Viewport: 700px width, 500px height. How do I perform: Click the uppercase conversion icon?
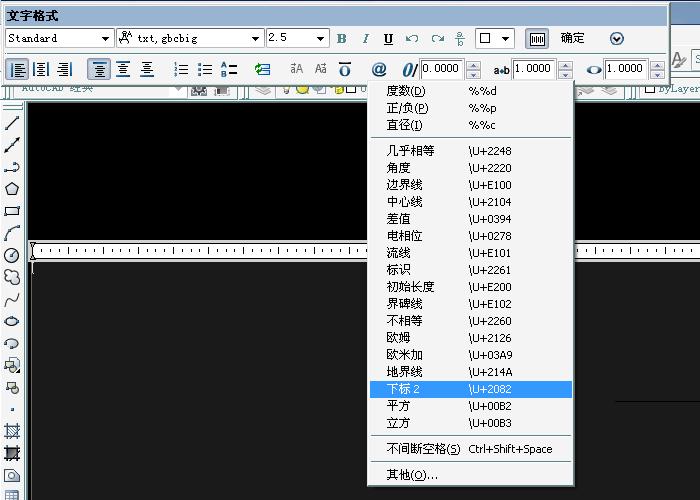pyautogui.click(x=296, y=69)
